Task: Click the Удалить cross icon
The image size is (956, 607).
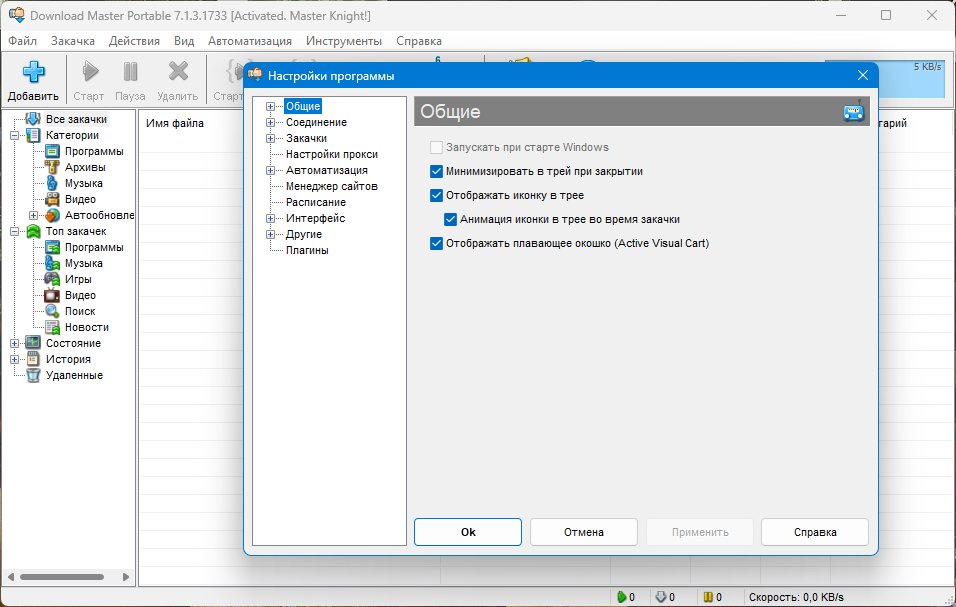Action: click(178, 72)
